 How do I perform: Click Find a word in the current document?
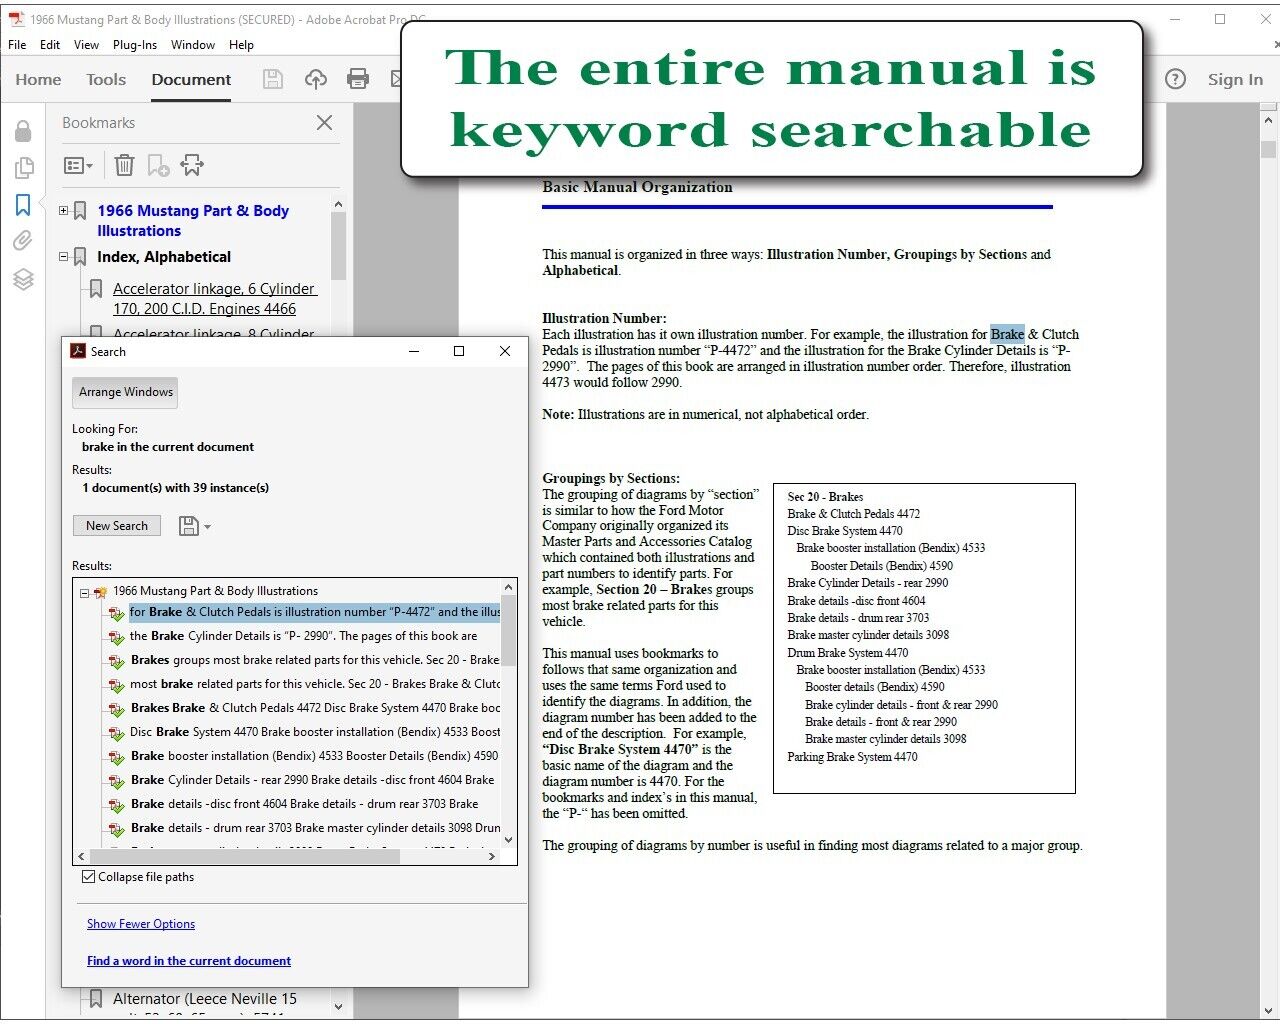coord(189,961)
